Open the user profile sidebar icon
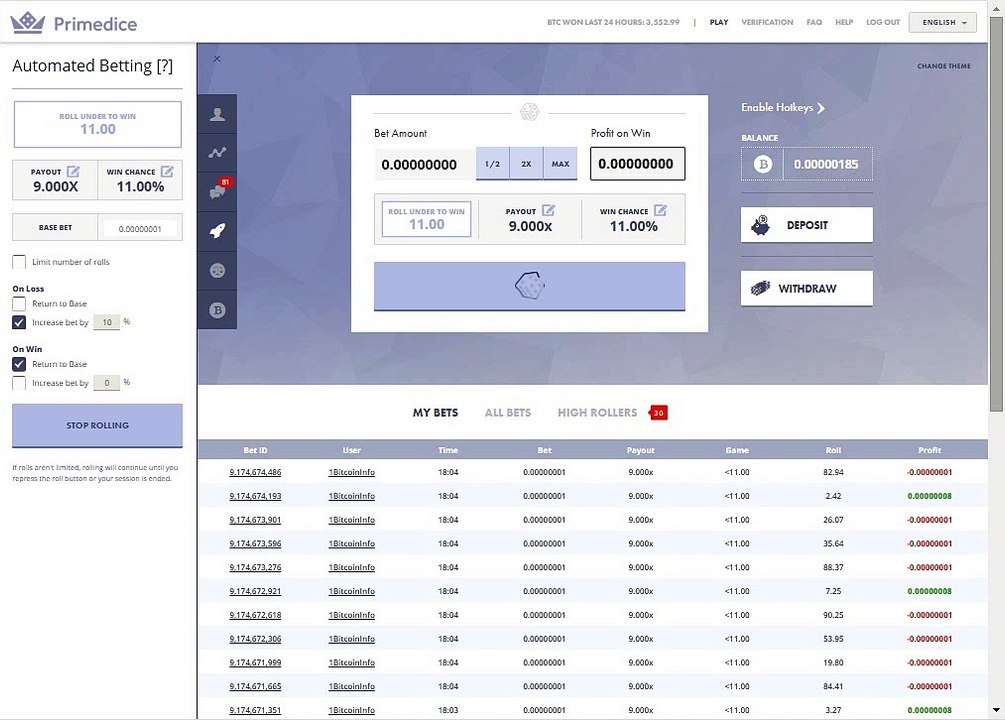The width and height of the screenshot is (1005, 720). [217, 114]
